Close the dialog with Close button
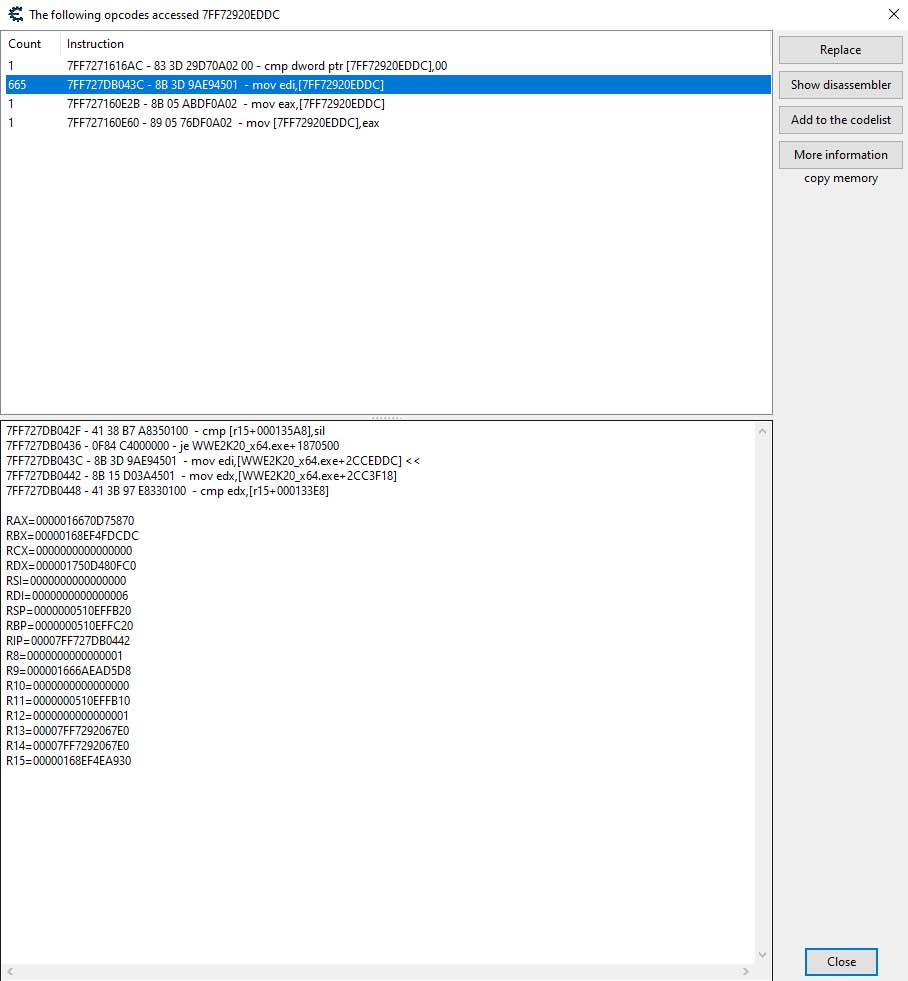 coord(840,962)
